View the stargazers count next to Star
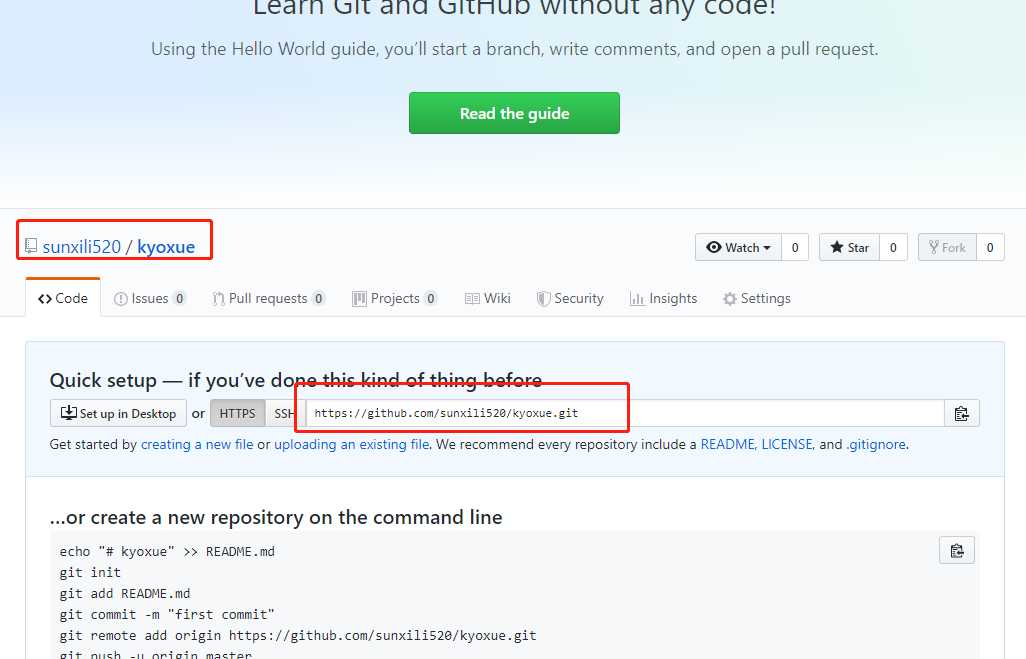Viewport: 1026px width, 659px height. point(893,247)
